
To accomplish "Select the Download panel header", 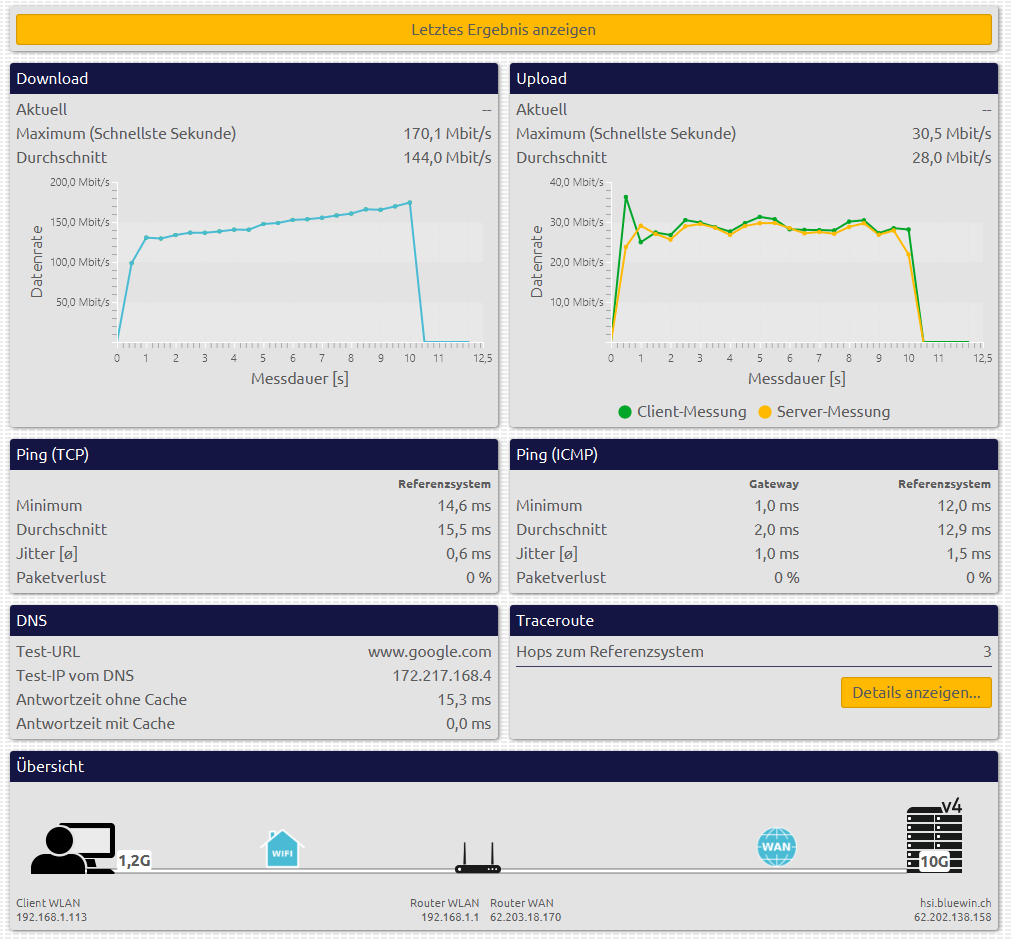I will pyautogui.click(x=254, y=79).
